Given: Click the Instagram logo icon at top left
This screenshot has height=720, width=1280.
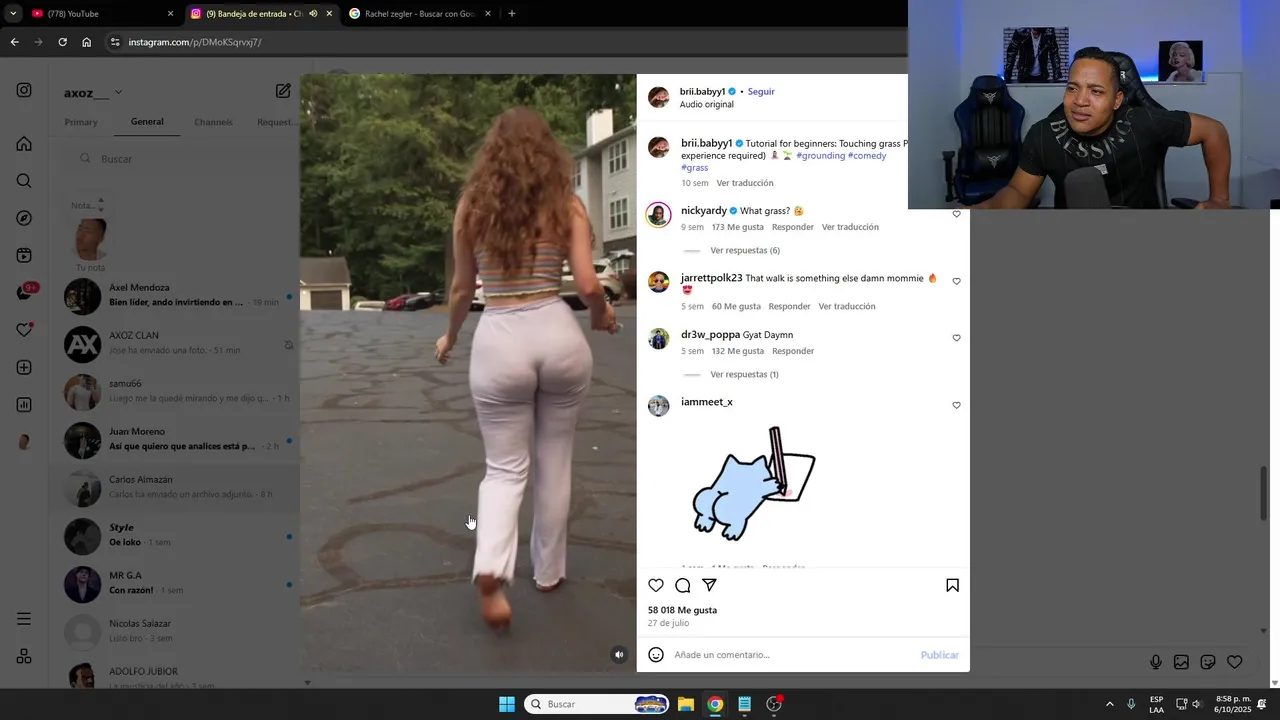Looking at the screenshot, I should click(24, 90).
